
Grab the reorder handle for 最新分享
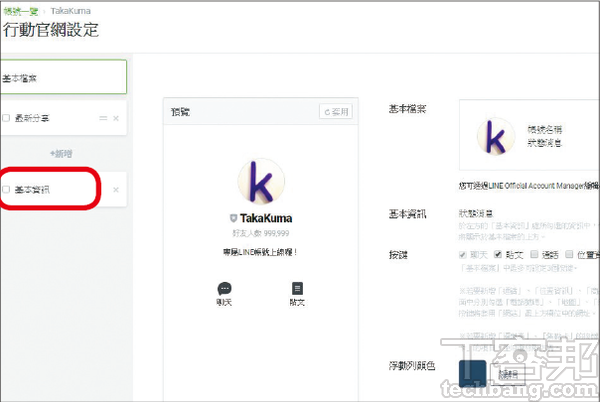(103, 118)
